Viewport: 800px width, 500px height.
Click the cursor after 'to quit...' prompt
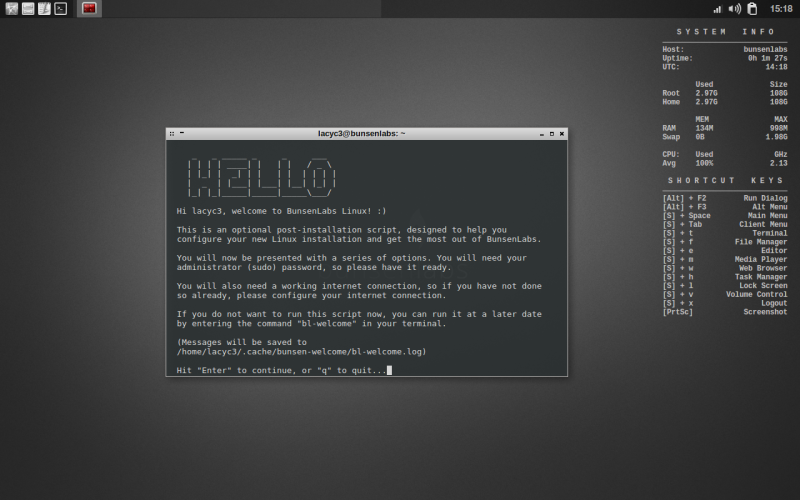click(389, 370)
